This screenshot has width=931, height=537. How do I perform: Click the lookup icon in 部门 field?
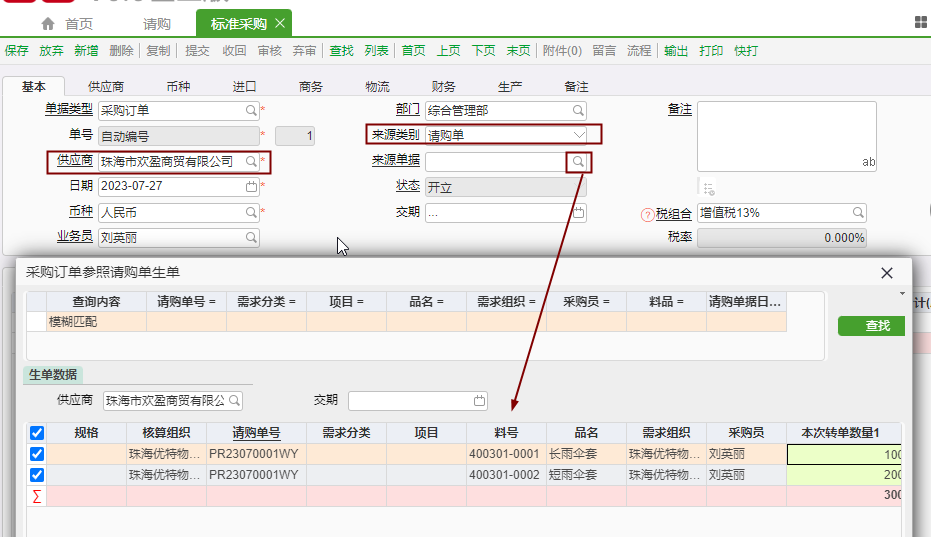pos(578,110)
